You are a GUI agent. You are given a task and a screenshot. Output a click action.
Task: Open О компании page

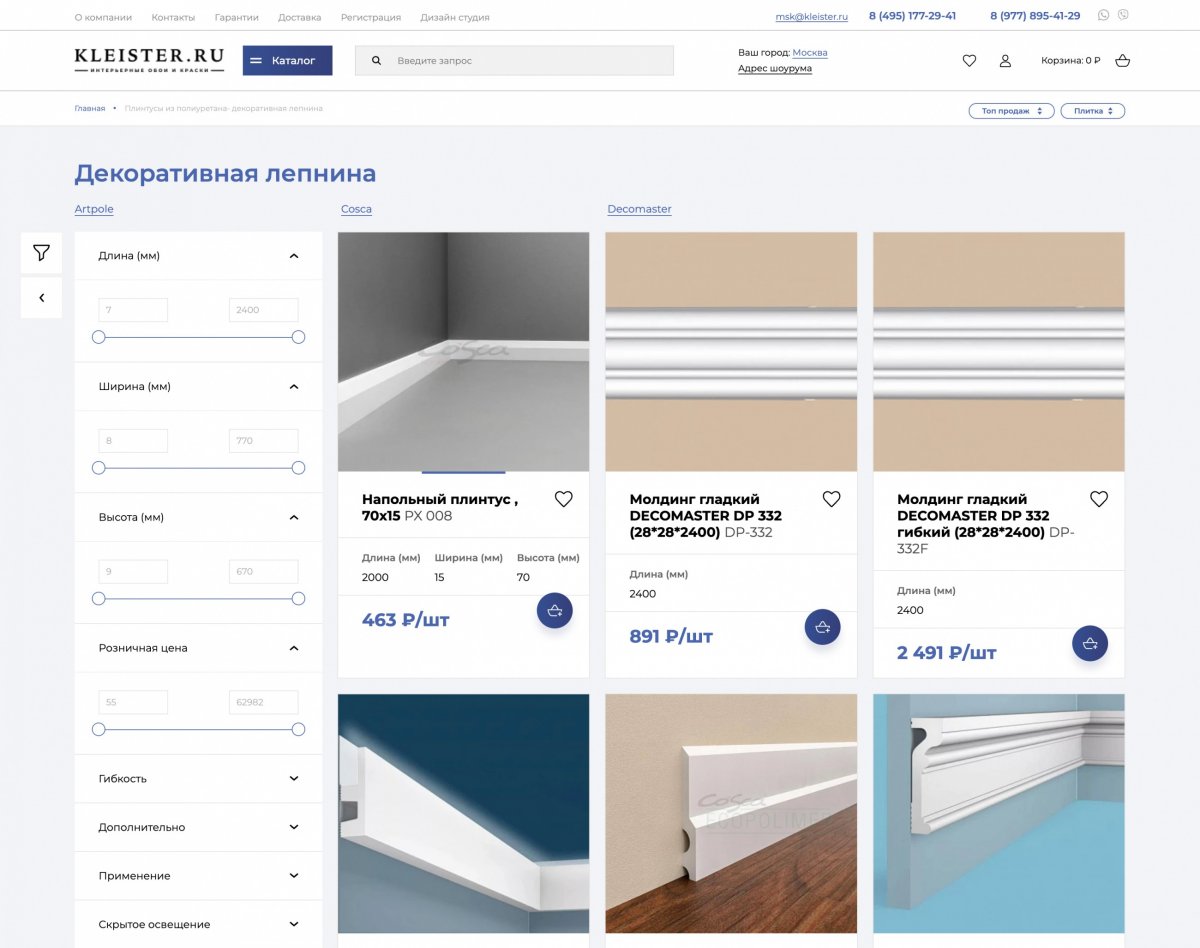pos(103,17)
